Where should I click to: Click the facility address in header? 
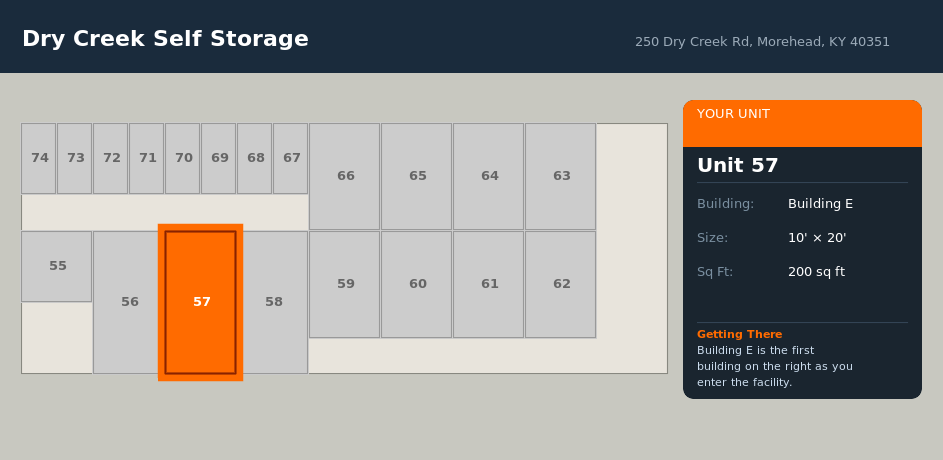762,42
